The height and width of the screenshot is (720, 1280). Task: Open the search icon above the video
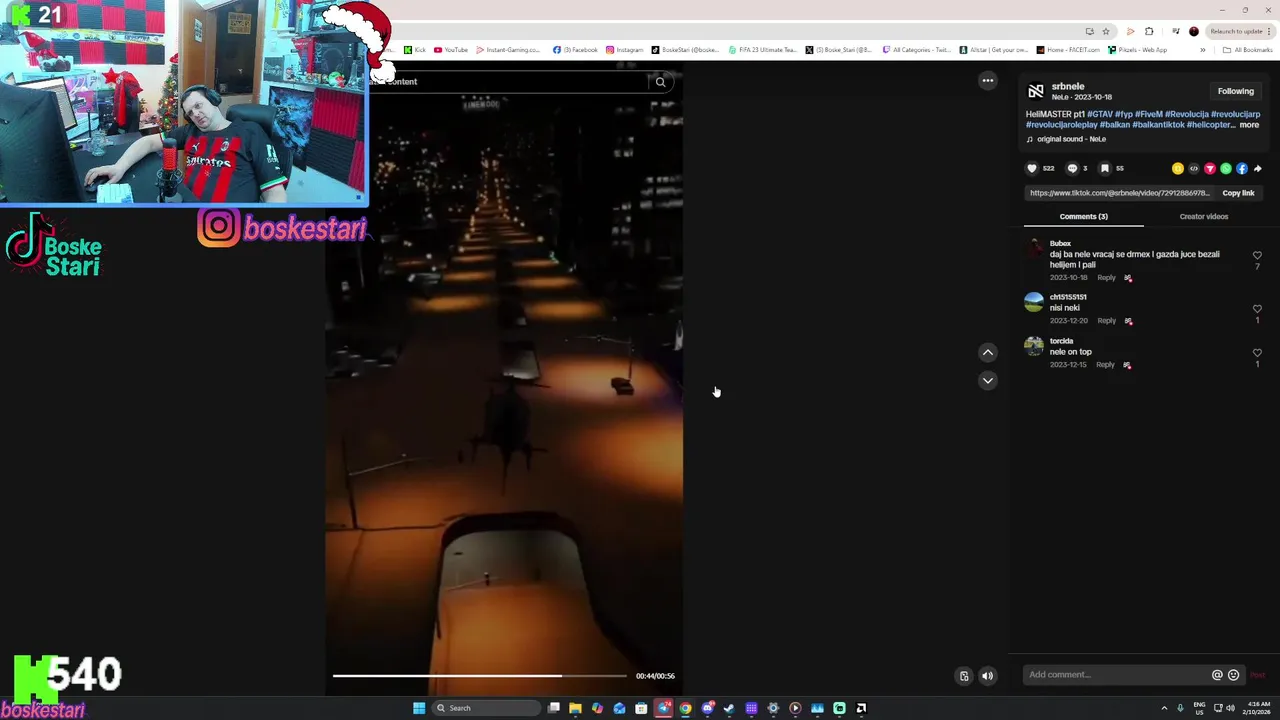(x=660, y=82)
